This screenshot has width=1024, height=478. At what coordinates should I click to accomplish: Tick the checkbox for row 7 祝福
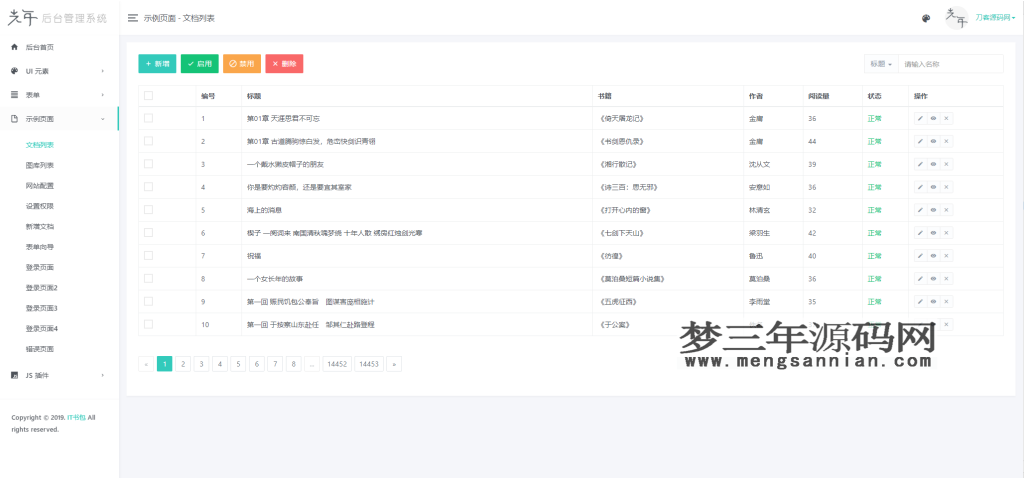click(x=148, y=255)
